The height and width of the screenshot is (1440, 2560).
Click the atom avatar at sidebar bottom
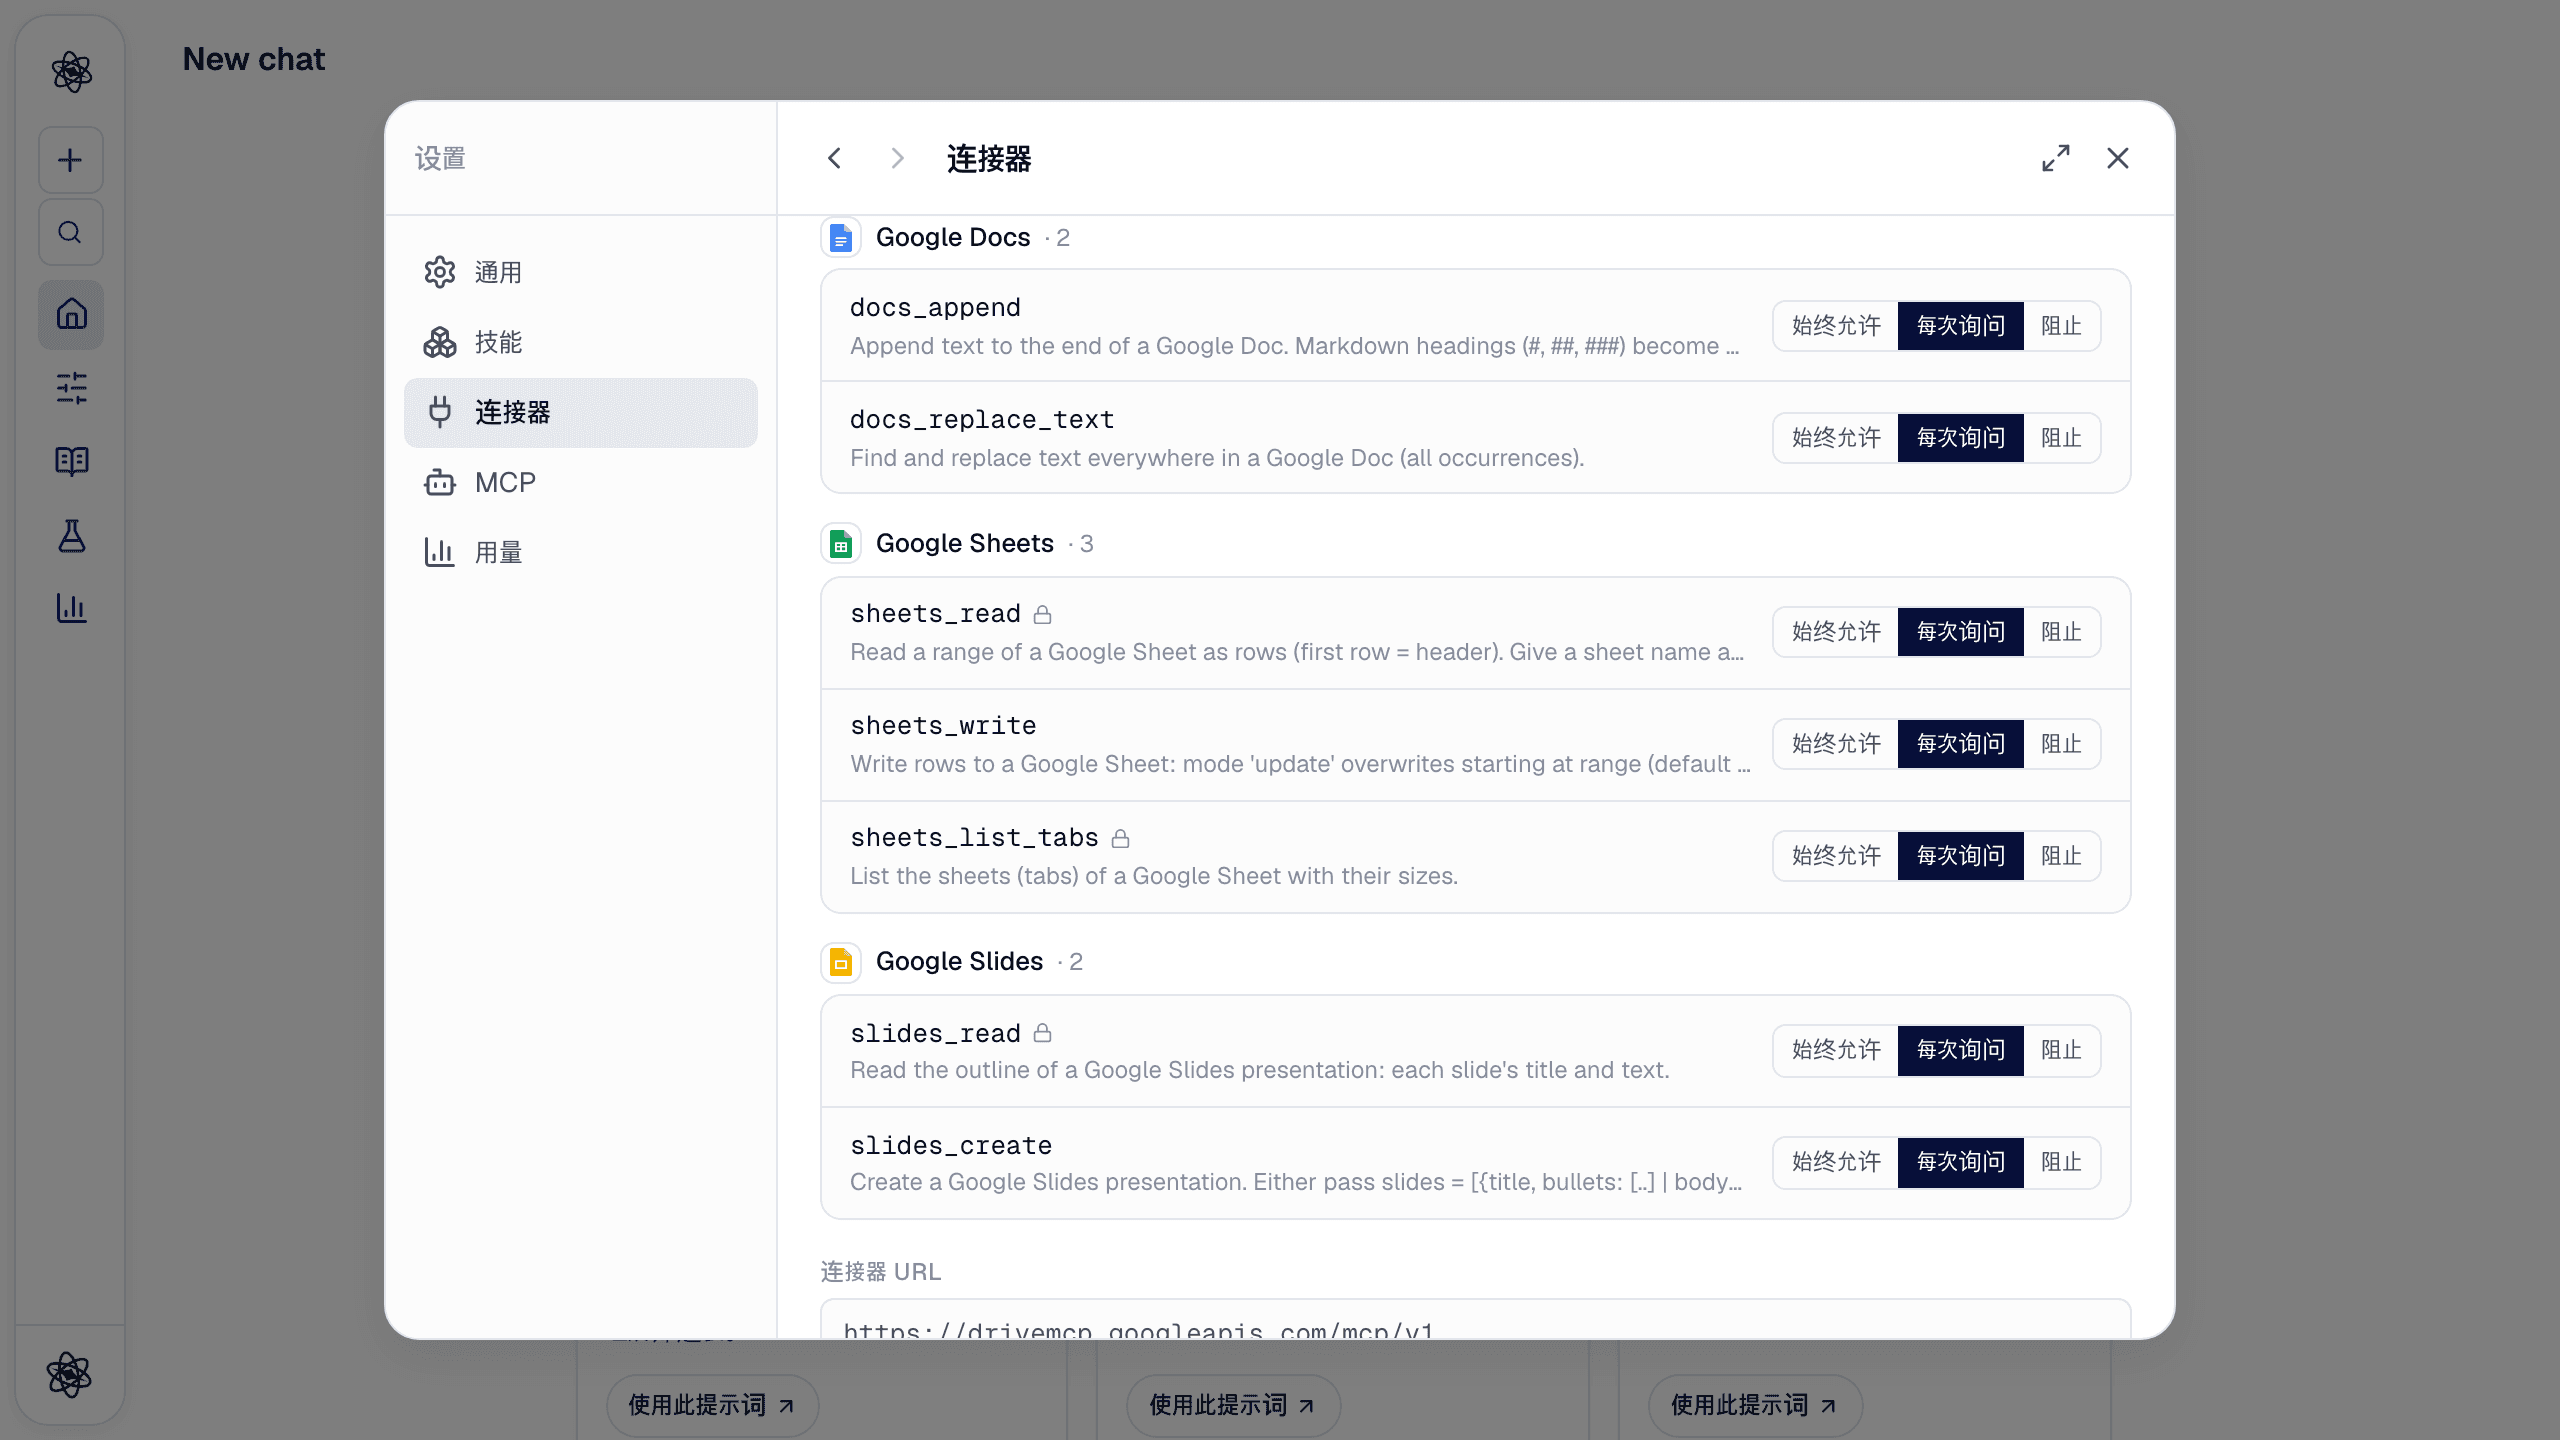tap(69, 1374)
